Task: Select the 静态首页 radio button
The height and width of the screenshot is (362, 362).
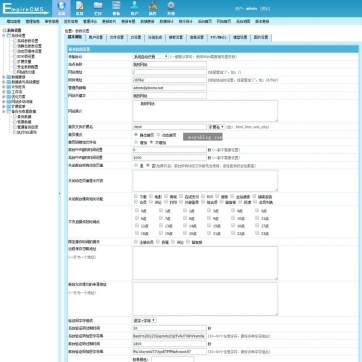Action: tap(136, 134)
